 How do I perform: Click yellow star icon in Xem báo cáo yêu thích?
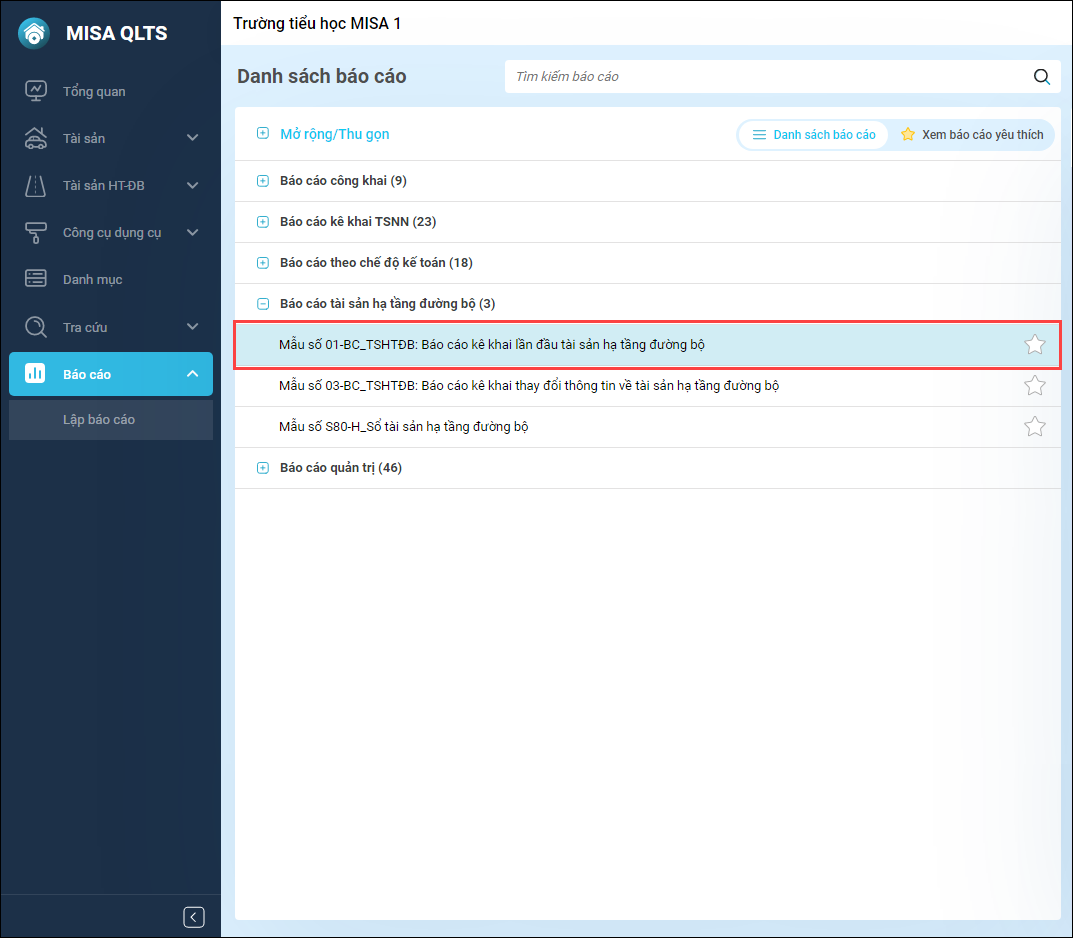pos(907,134)
